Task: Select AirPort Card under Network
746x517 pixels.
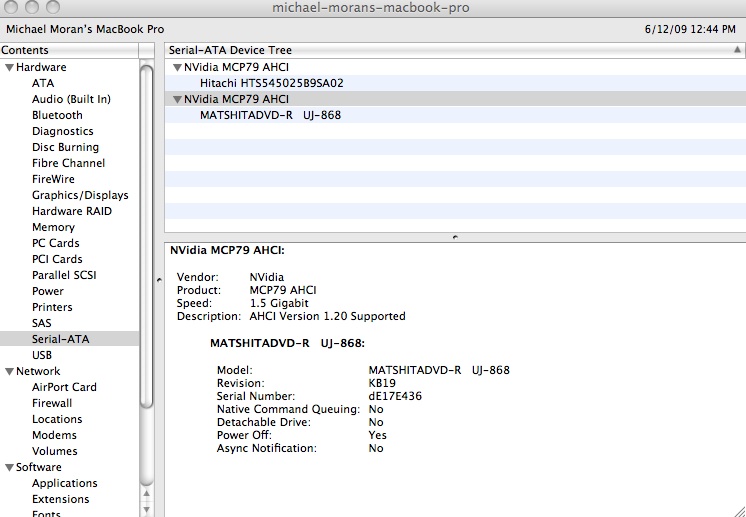Action: [64, 387]
